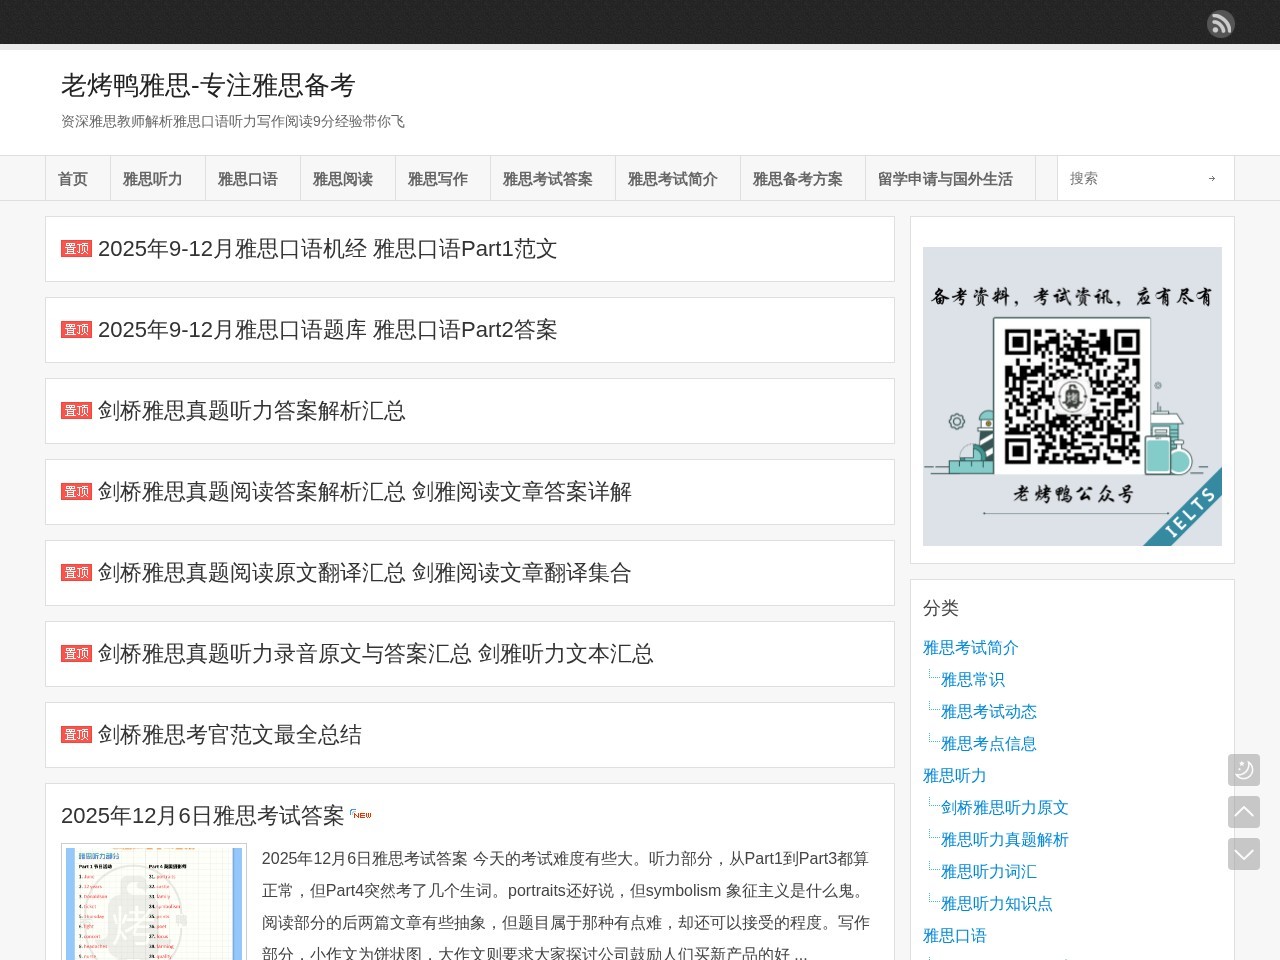Viewport: 1280px width, 960px height.
Task: Click the 置顶 badge on the first post
Action: point(76,249)
